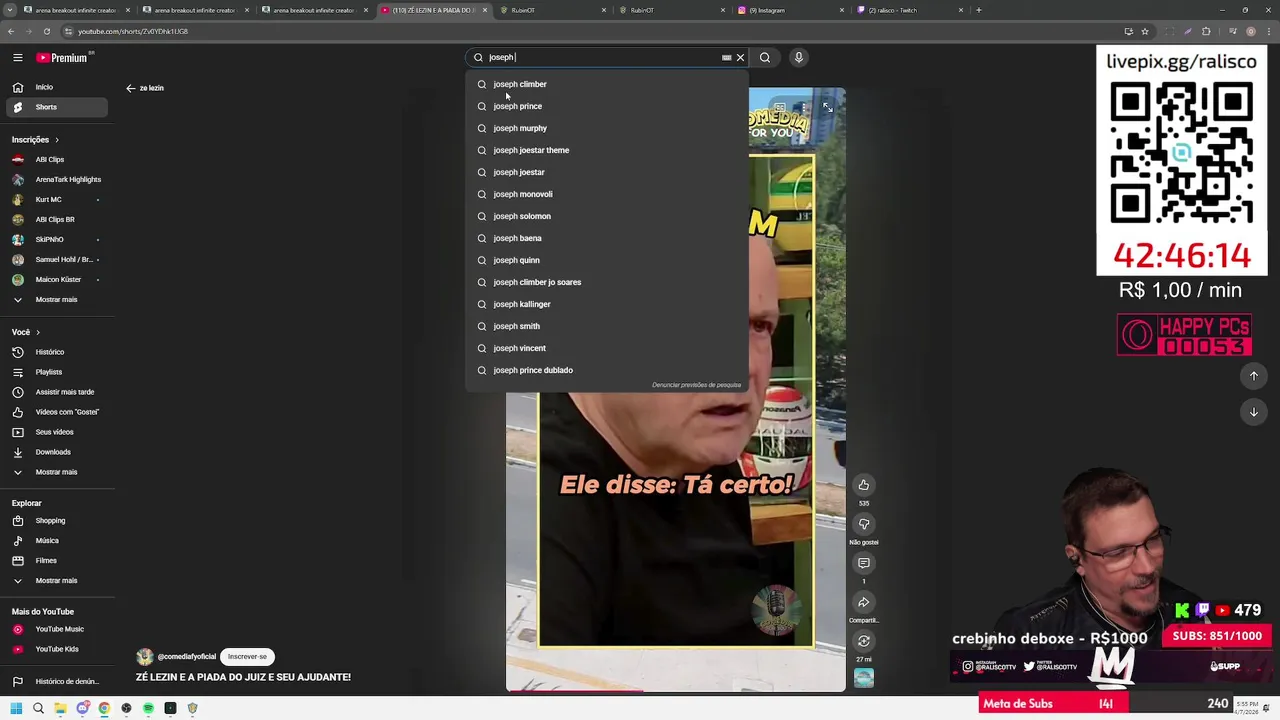Open Seus vídeos

coord(57,432)
